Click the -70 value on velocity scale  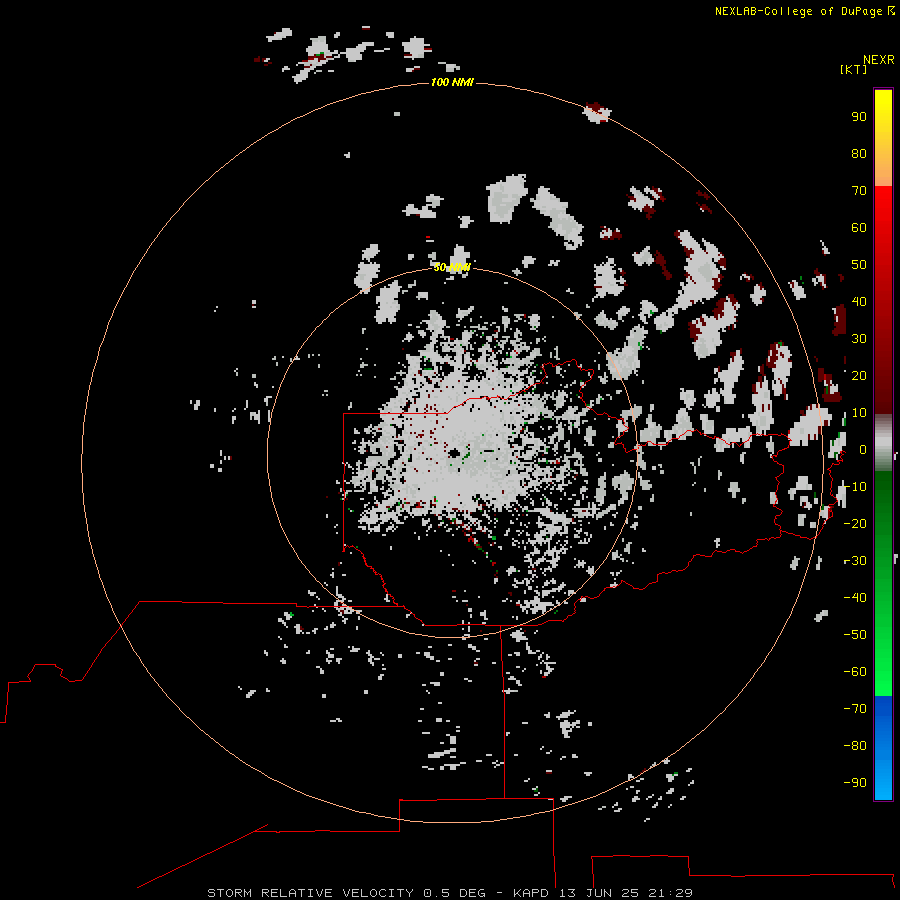pyautogui.click(x=855, y=708)
